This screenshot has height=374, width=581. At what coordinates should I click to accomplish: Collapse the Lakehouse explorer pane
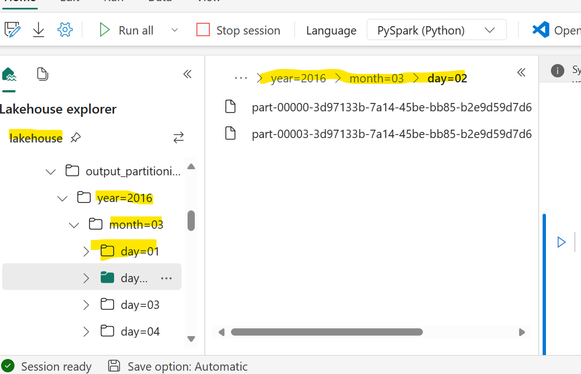click(187, 74)
